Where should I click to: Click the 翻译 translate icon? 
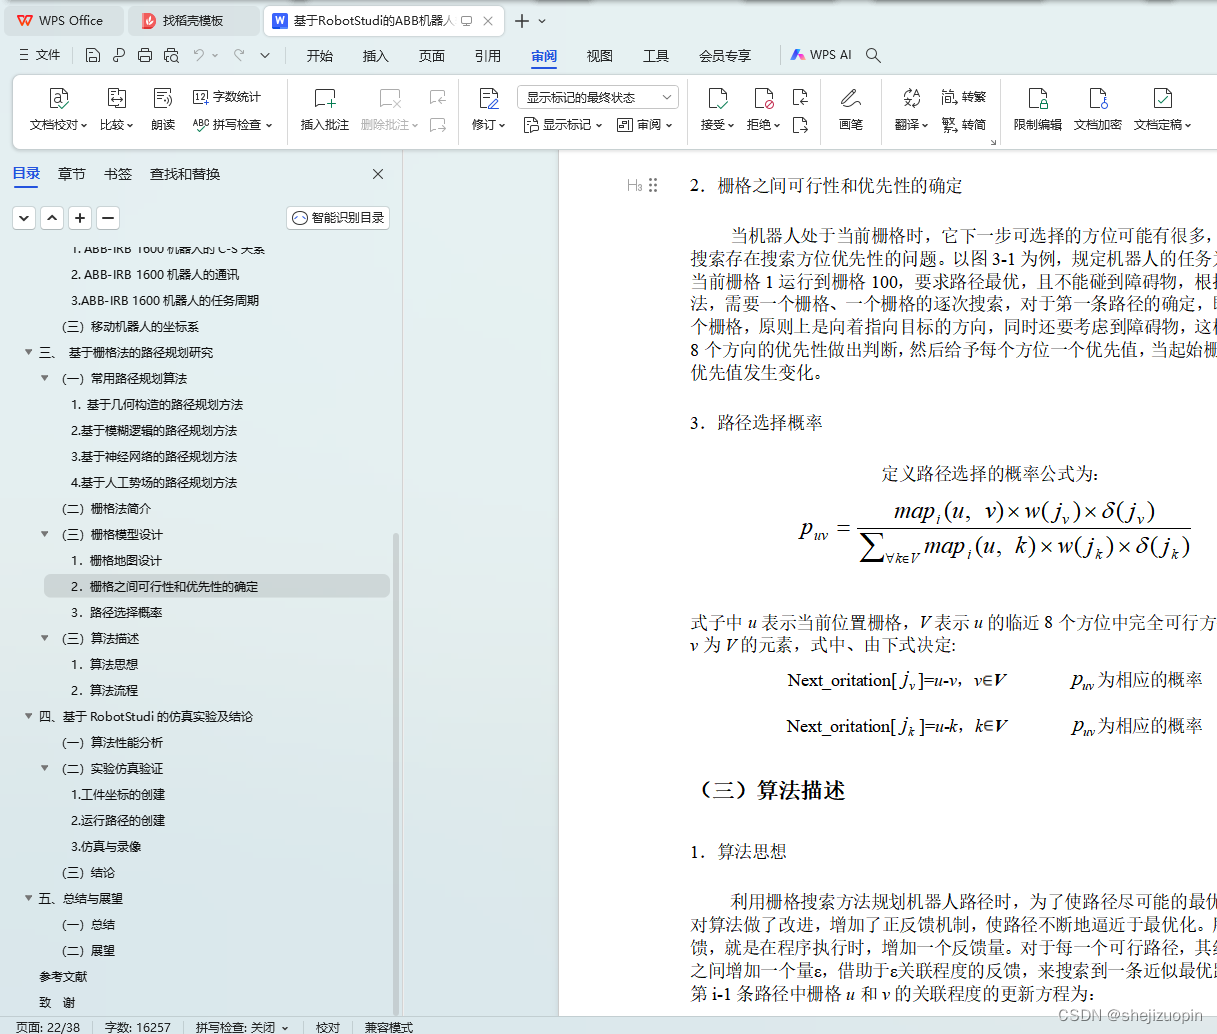click(911, 98)
